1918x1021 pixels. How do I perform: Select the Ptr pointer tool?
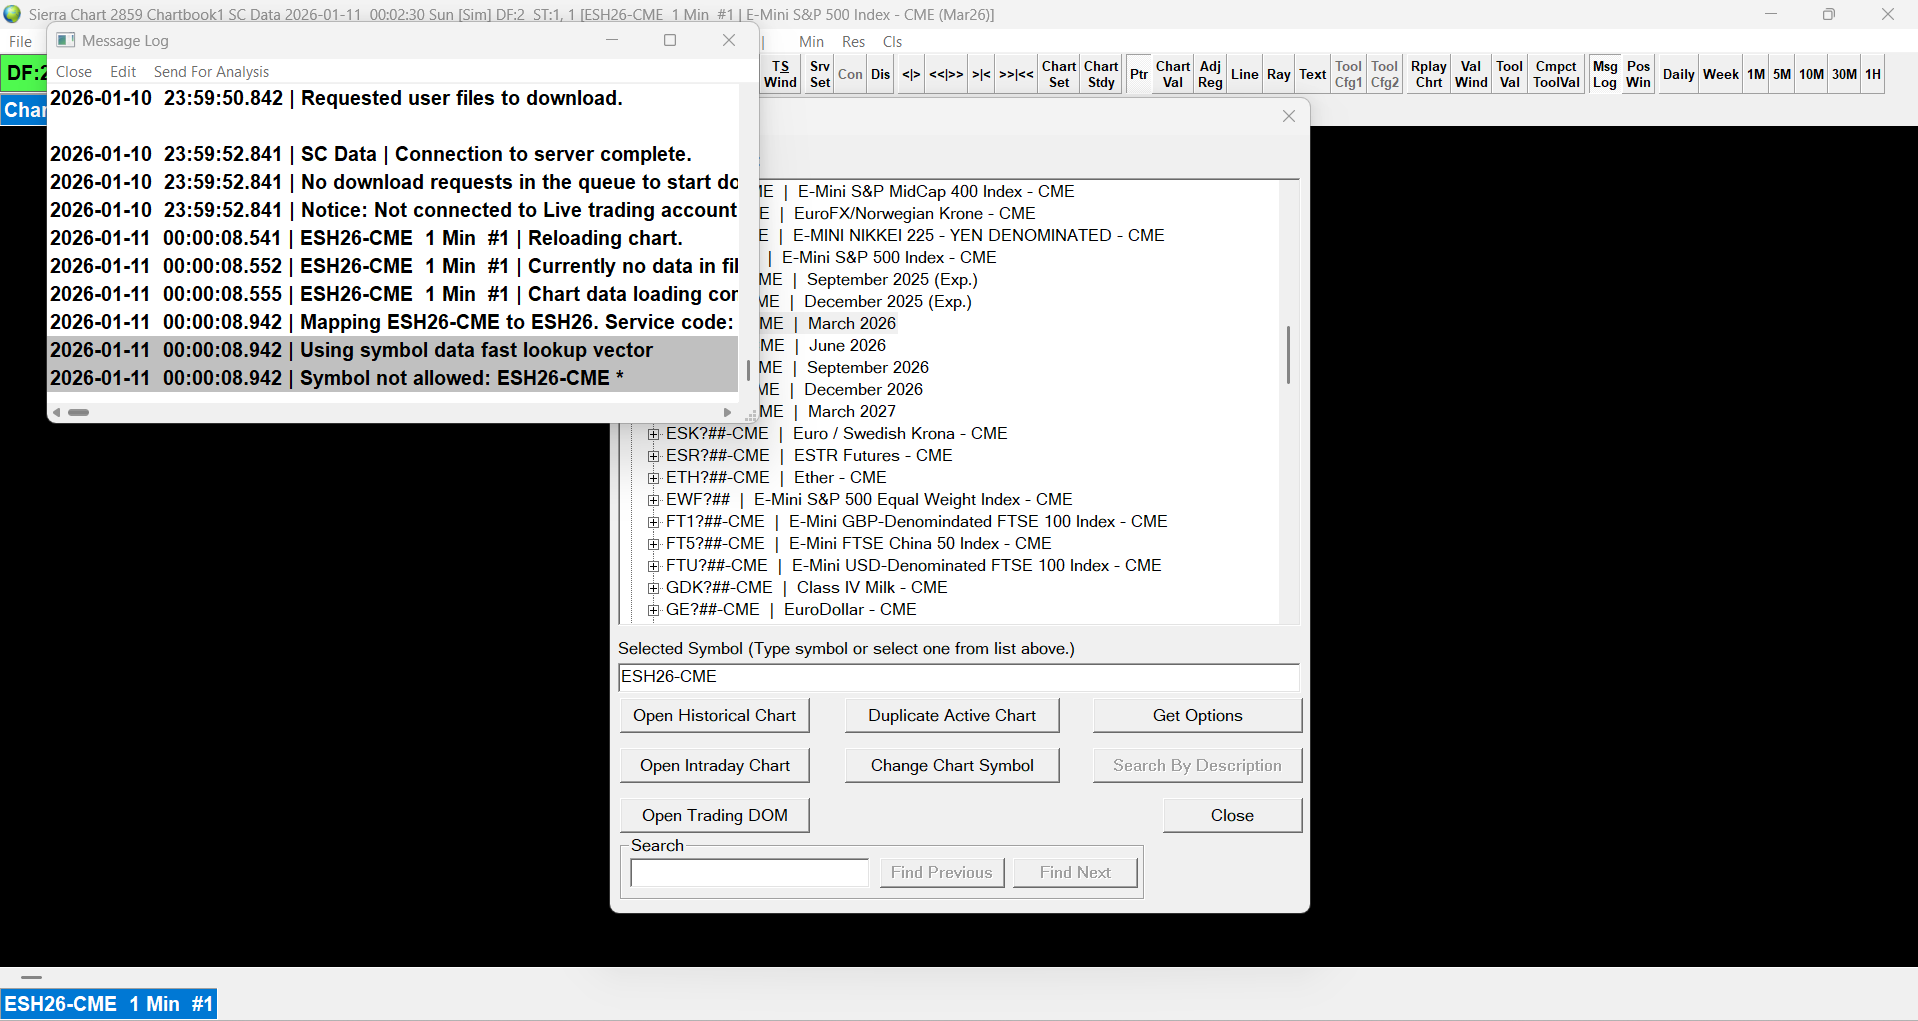coord(1139,74)
